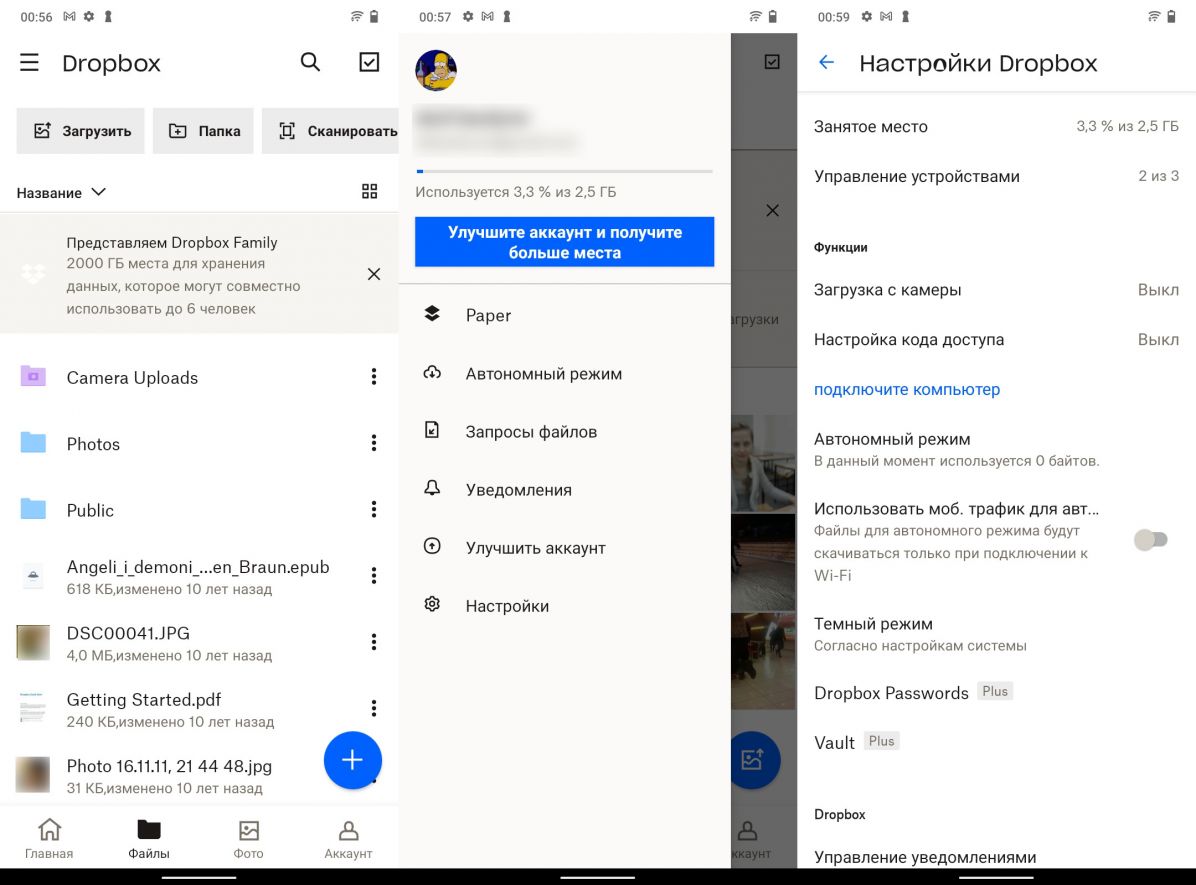
Task: Tap the подключите компьютер link
Action: pos(907,389)
